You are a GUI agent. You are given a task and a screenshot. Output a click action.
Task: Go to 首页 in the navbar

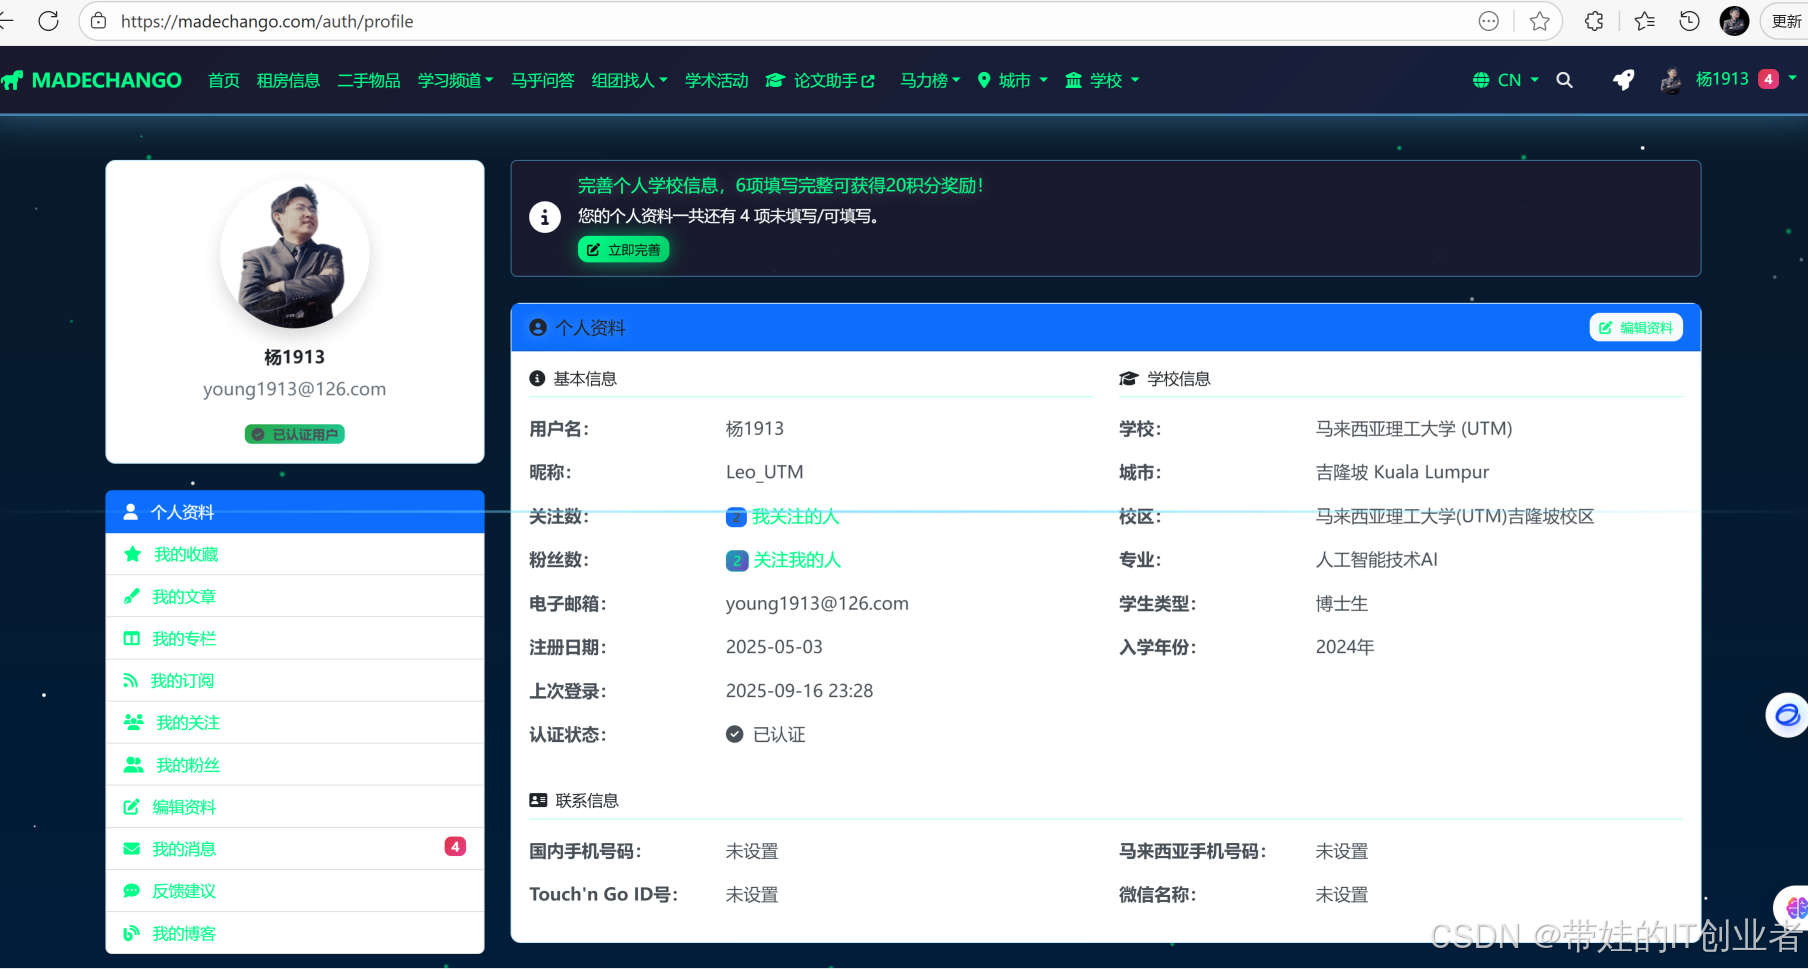point(224,80)
